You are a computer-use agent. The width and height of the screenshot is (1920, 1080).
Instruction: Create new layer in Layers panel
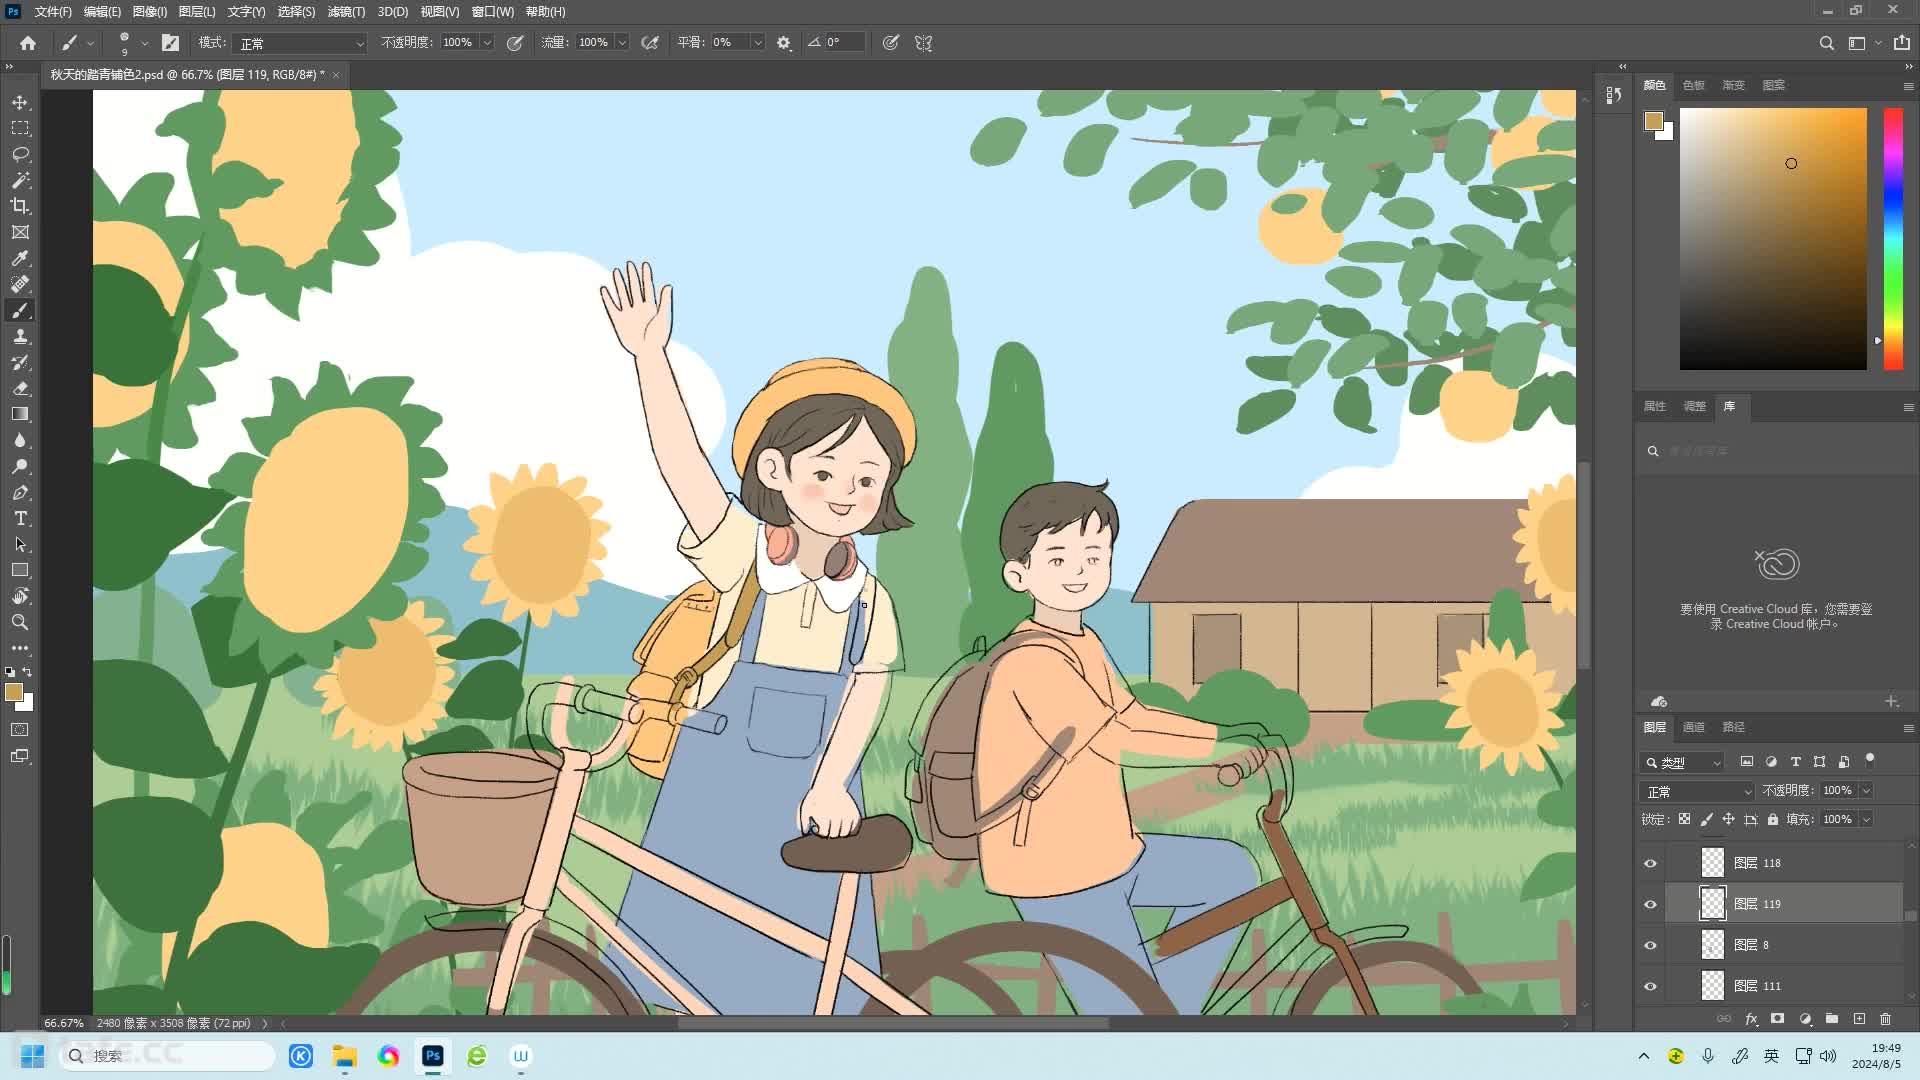(1859, 1019)
